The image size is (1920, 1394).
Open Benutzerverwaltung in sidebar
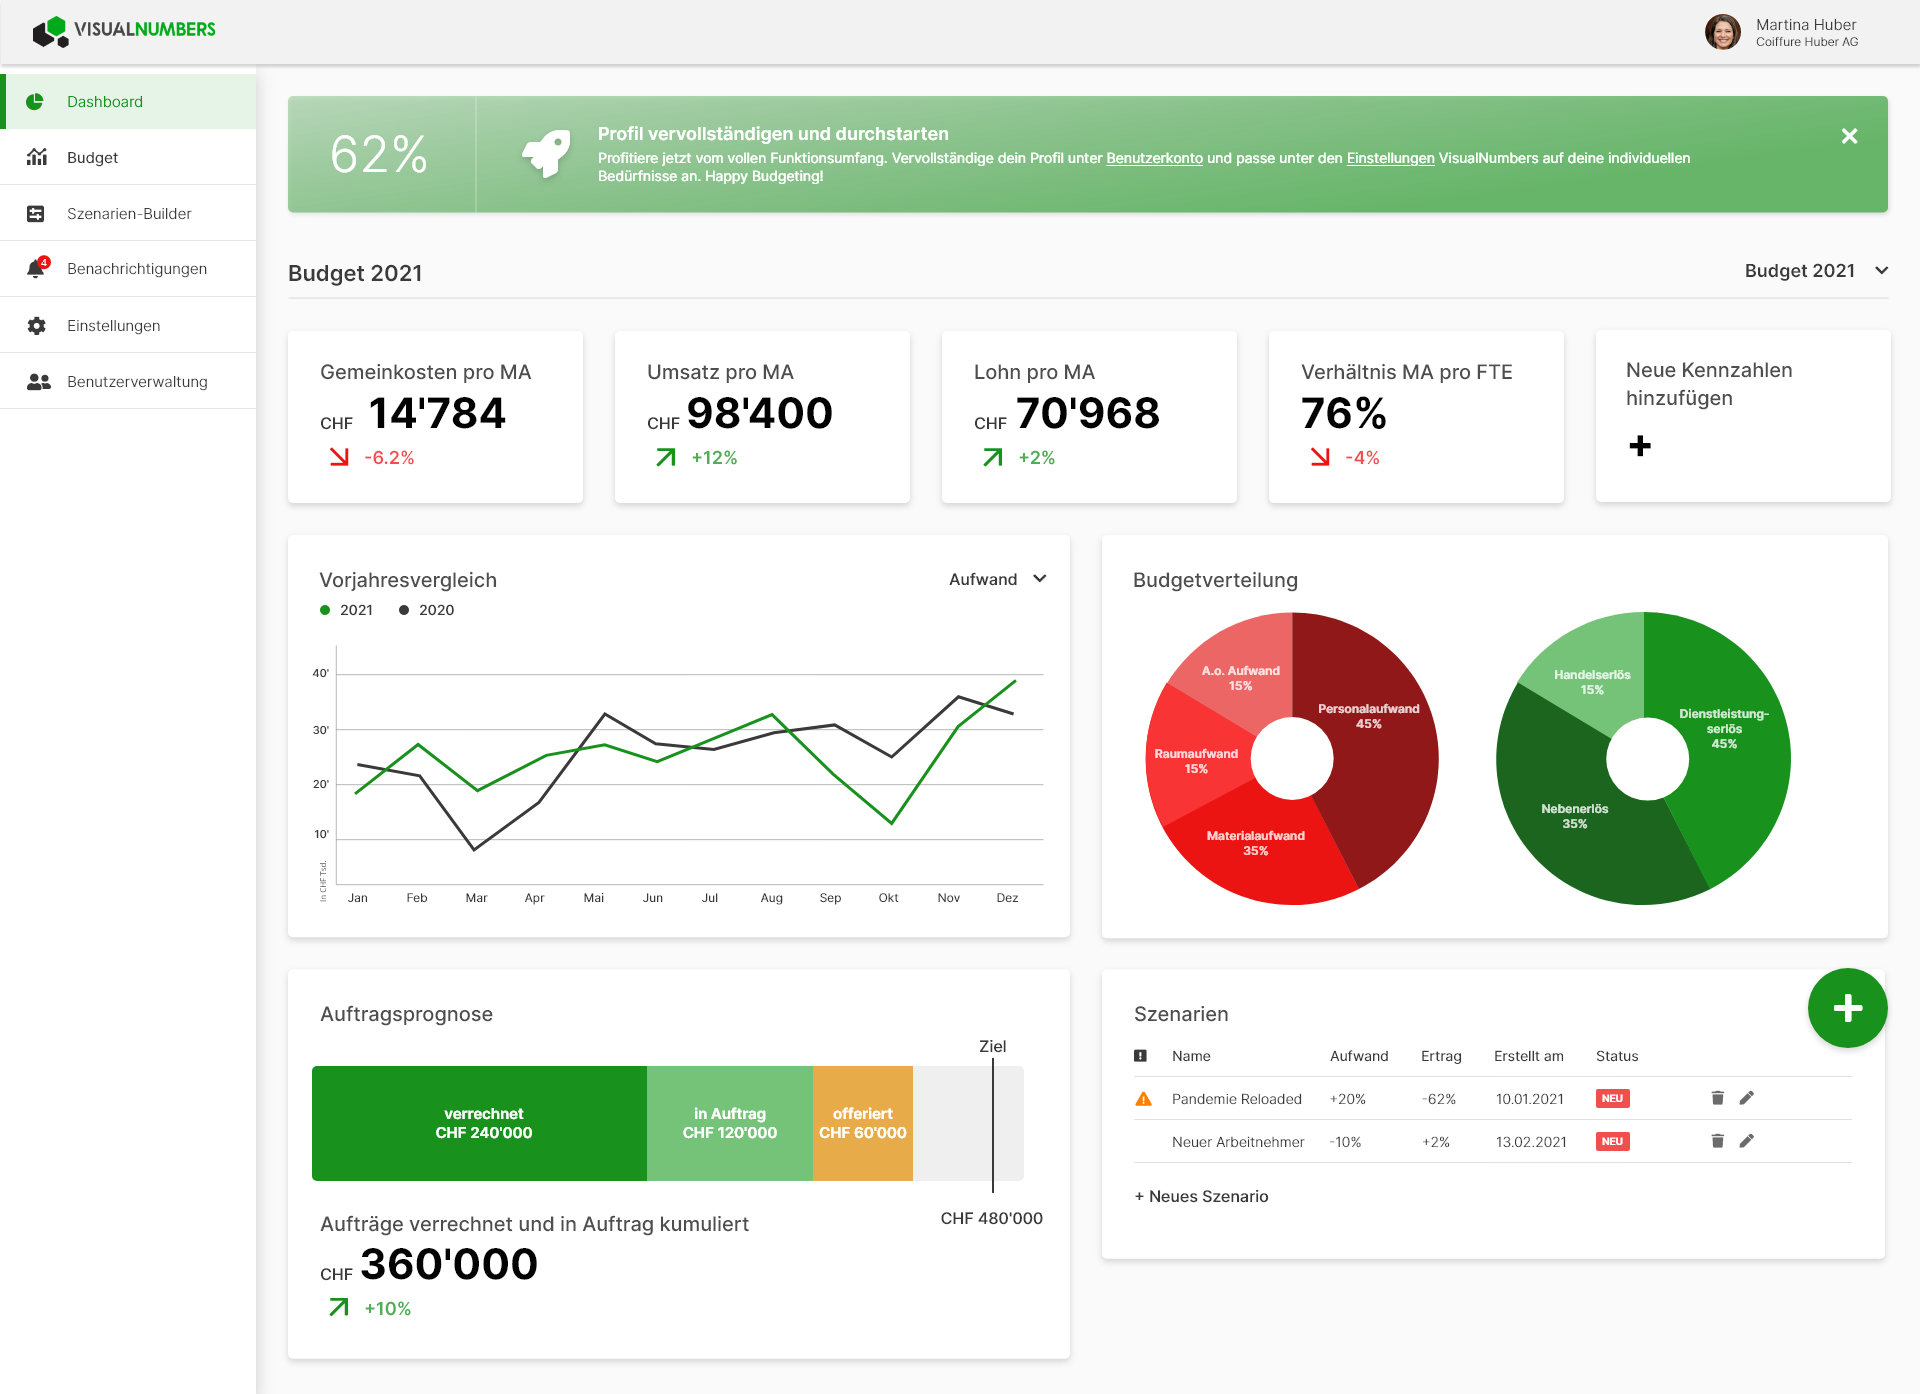(128, 381)
